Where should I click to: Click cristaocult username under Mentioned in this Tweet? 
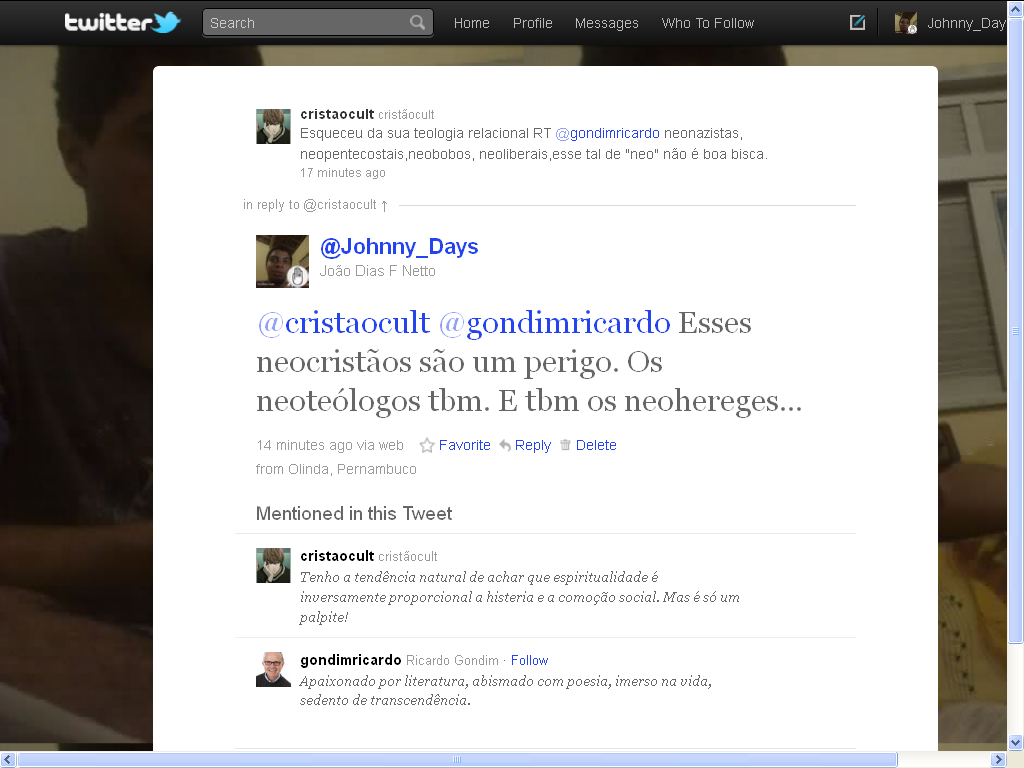337,556
